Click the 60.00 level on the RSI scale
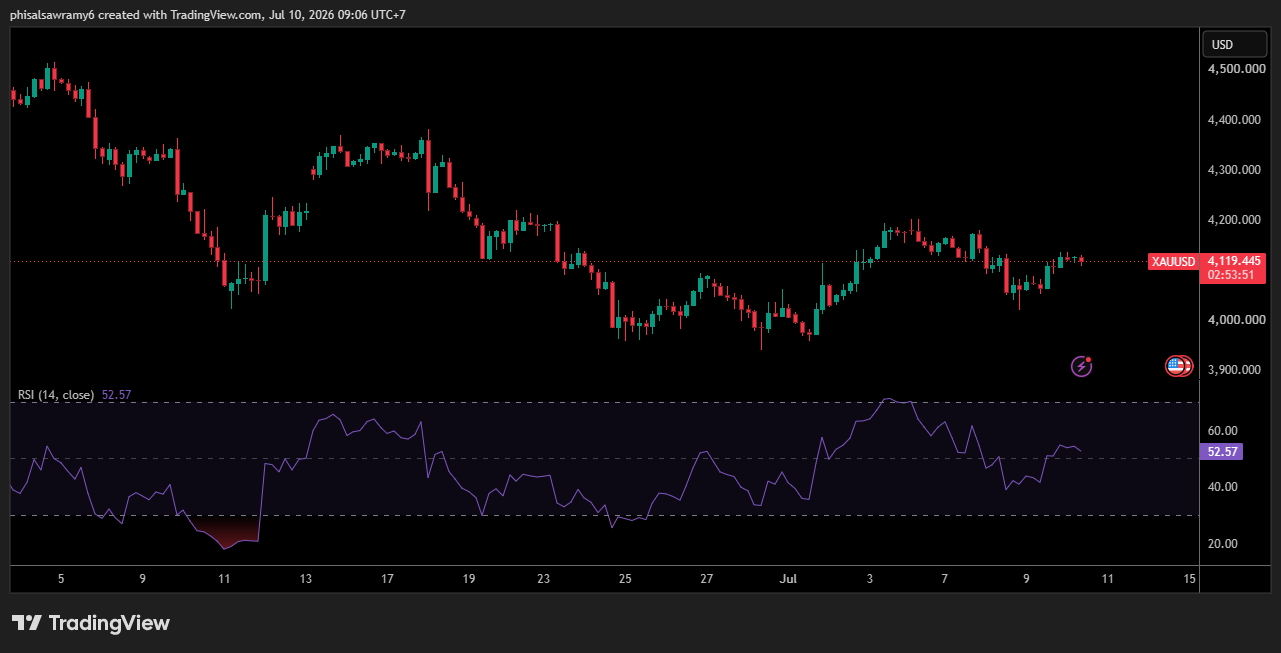The width and height of the screenshot is (1281, 653). click(1223, 431)
